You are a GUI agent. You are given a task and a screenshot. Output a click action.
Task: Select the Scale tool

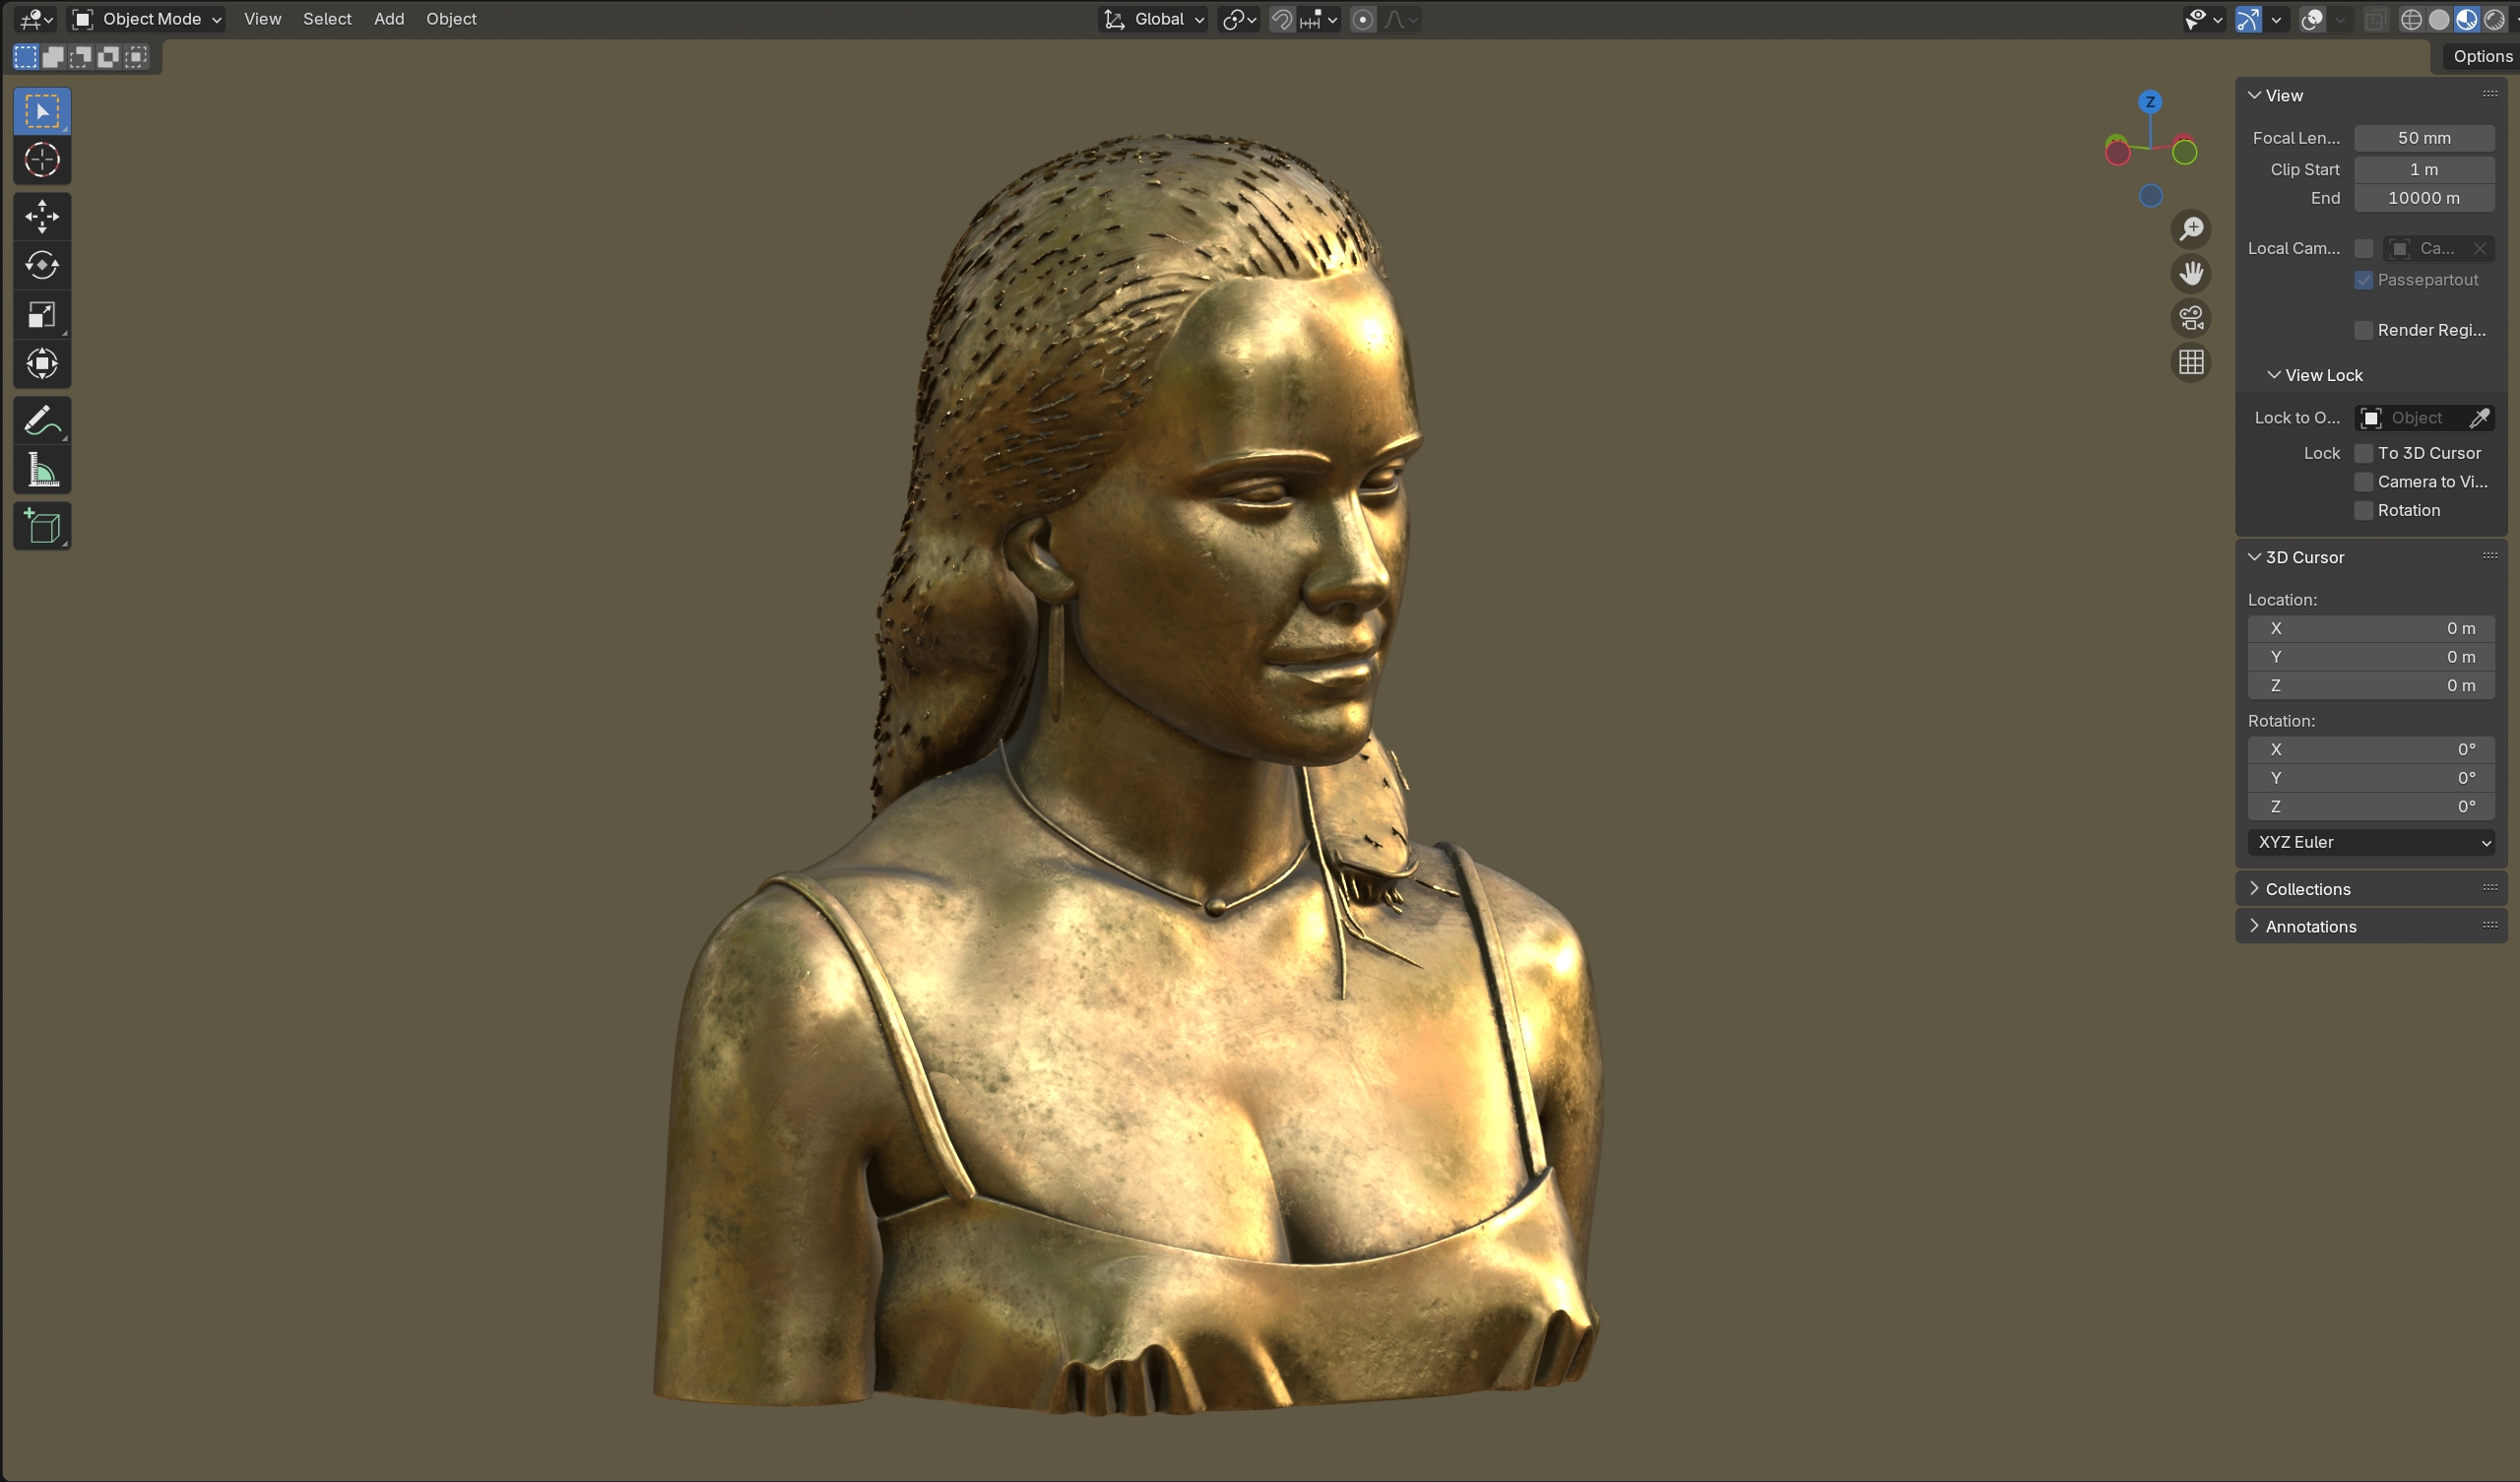[x=42, y=315]
